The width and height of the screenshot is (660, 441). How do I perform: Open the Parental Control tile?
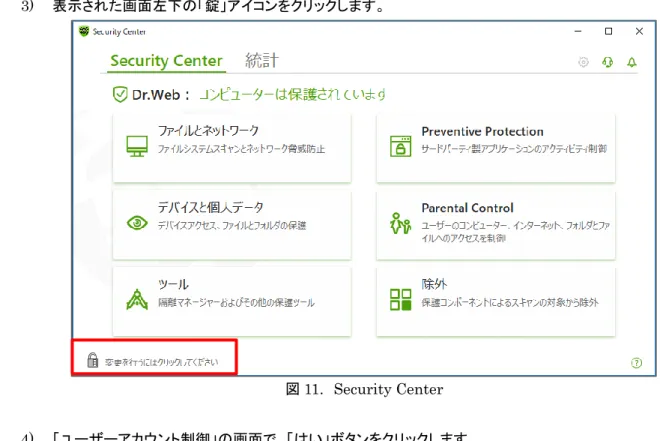click(x=495, y=225)
